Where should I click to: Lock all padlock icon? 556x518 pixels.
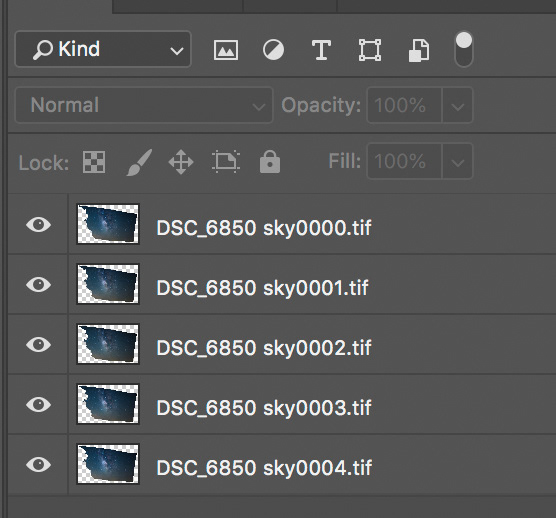pos(270,162)
